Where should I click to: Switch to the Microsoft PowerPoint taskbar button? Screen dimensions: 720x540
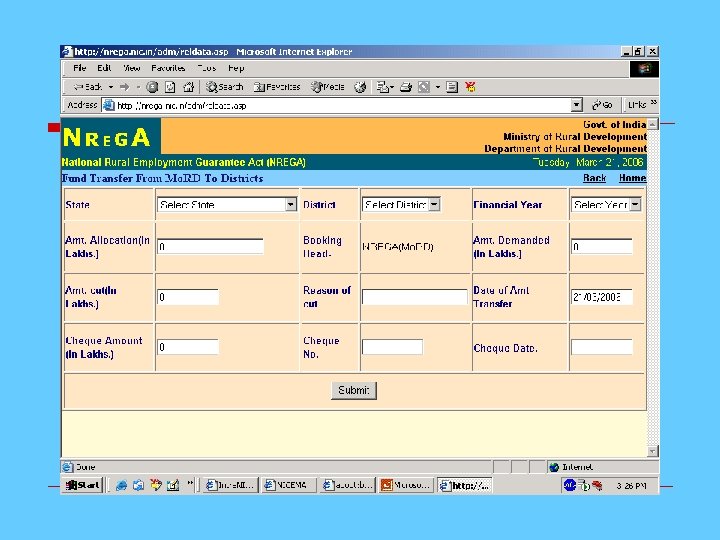pos(406,485)
